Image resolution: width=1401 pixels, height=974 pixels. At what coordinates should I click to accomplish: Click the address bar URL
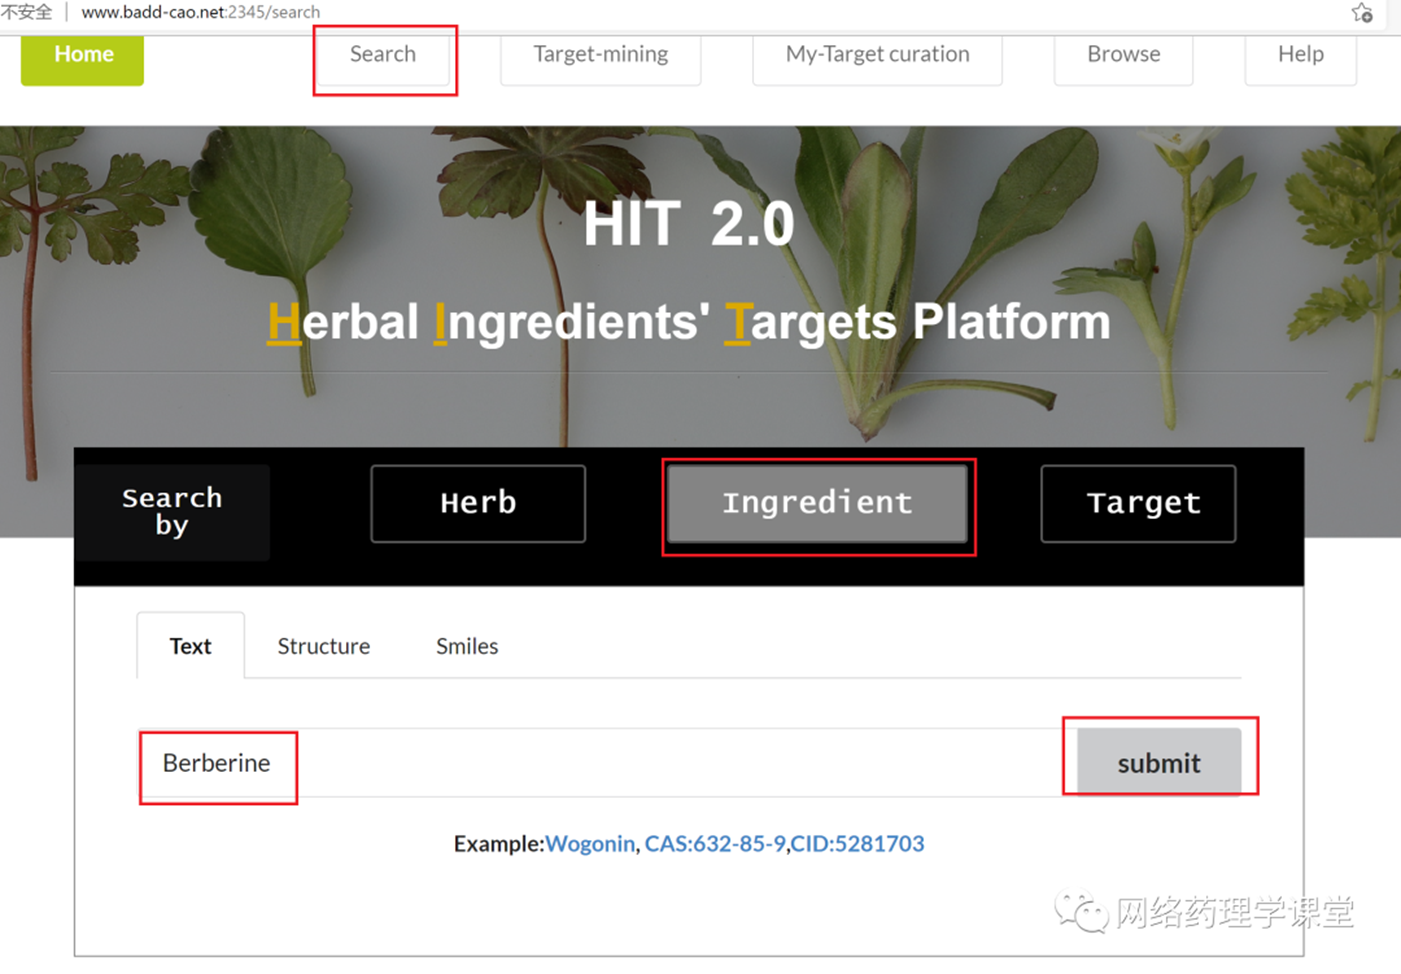(x=200, y=12)
